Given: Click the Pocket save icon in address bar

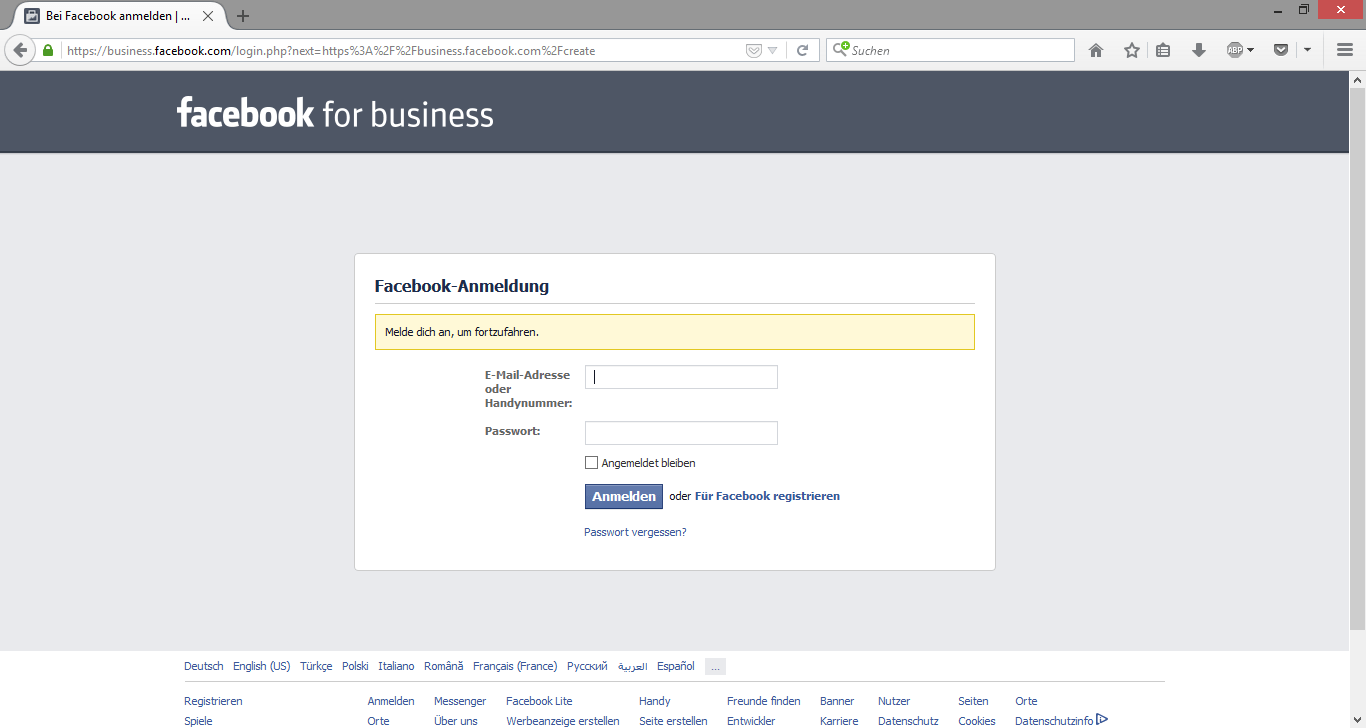Looking at the screenshot, I should [x=754, y=51].
